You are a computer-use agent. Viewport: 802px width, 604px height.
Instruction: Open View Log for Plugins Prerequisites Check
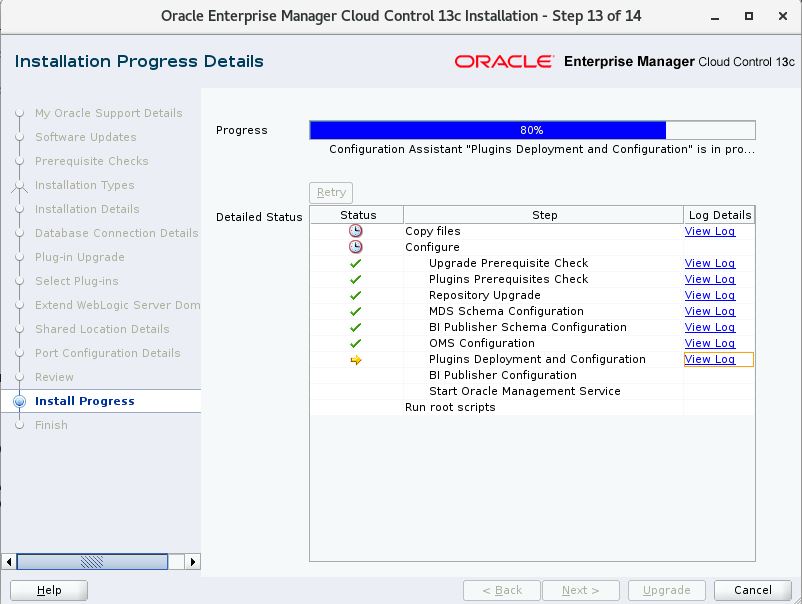[x=709, y=279]
